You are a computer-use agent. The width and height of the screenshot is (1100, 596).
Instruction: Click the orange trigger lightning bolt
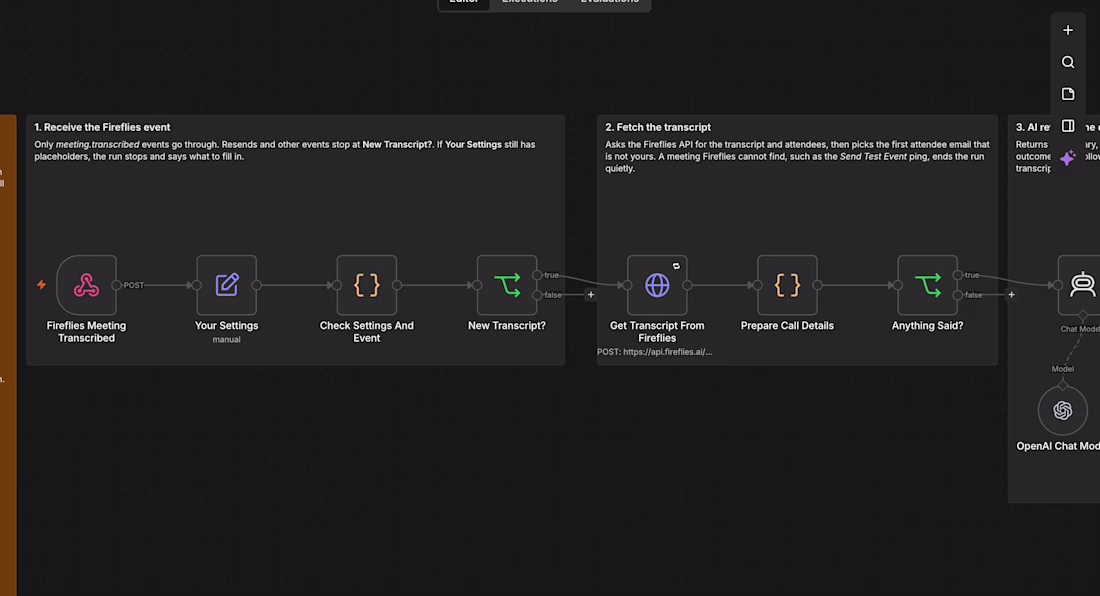(x=41, y=285)
